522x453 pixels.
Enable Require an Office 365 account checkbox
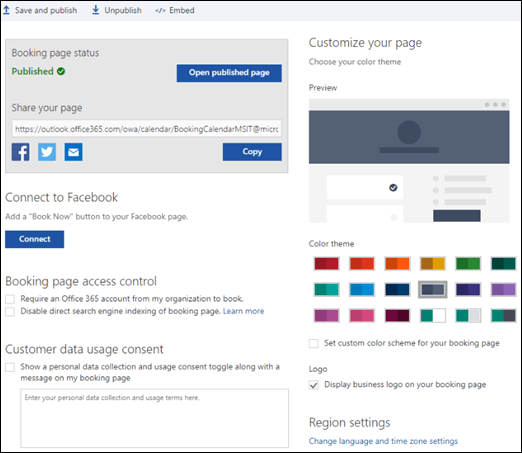(10, 299)
